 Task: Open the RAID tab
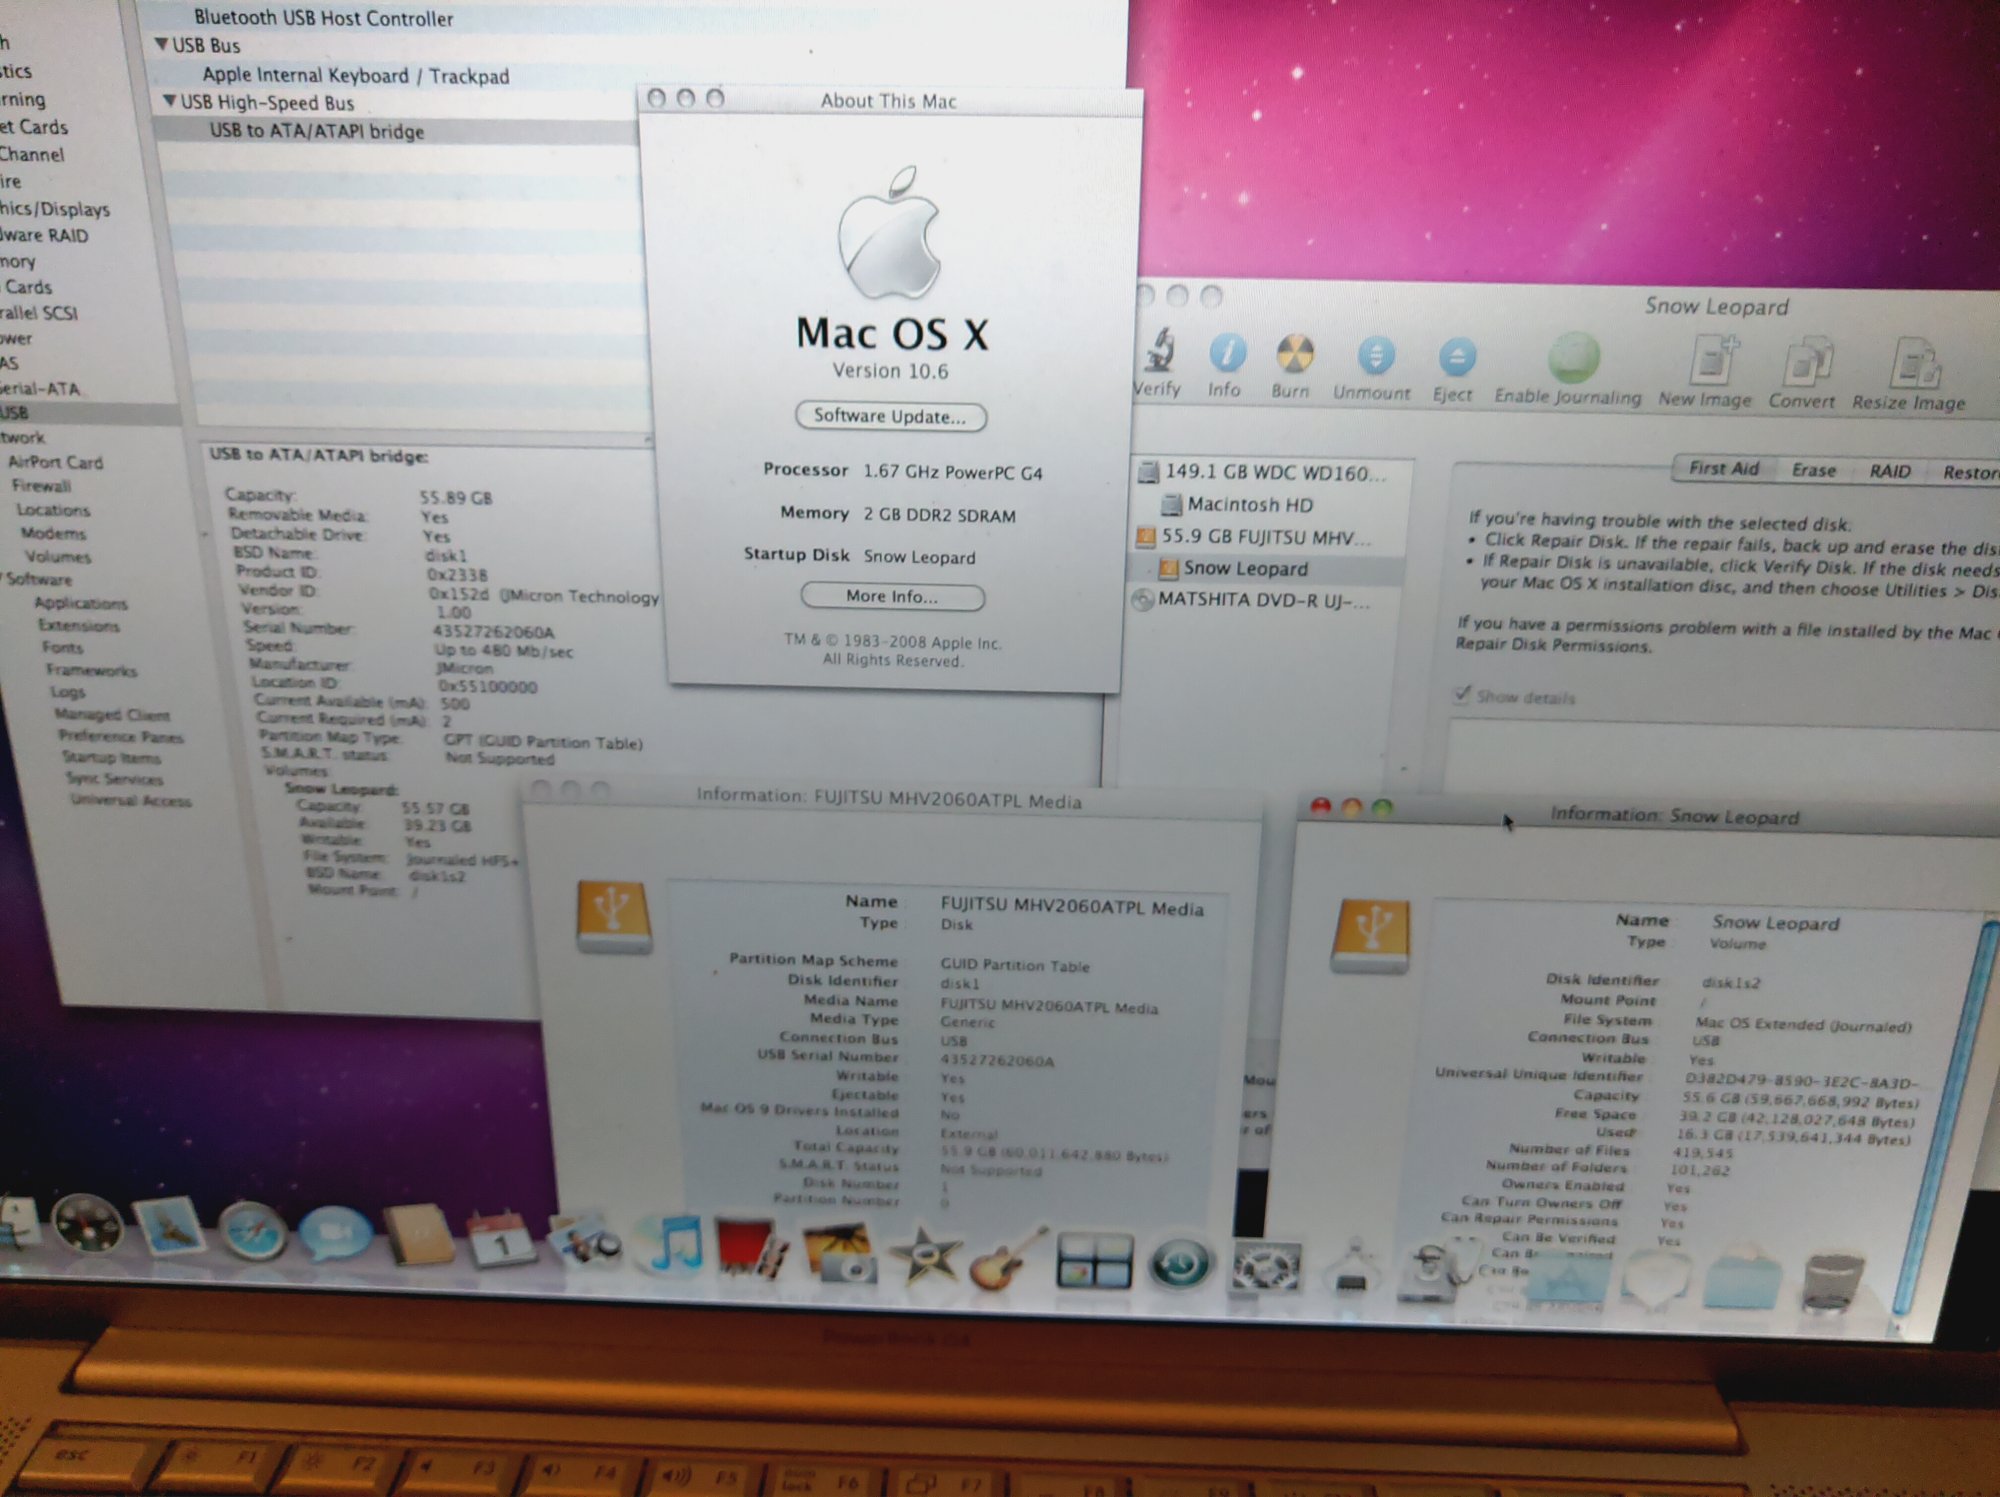pos(1889,471)
